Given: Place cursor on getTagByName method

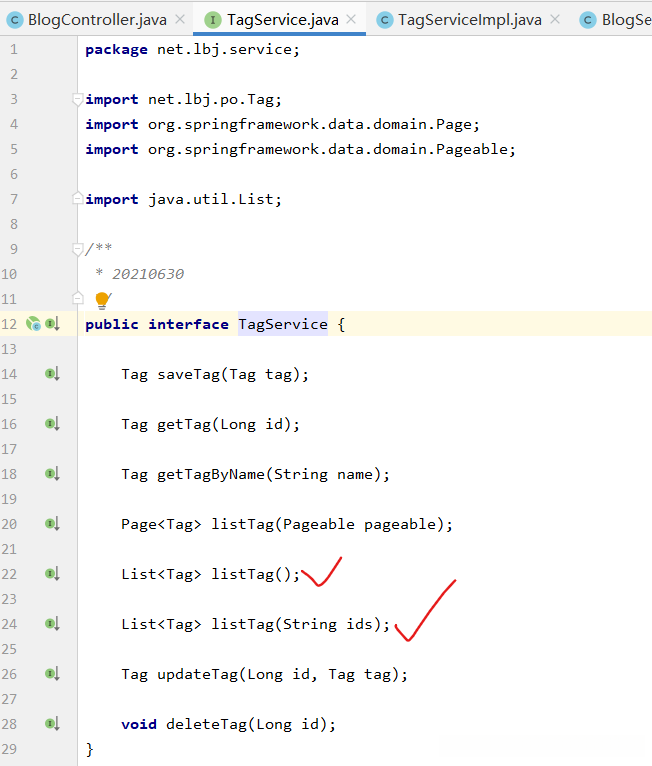Looking at the screenshot, I should [x=211, y=474].
